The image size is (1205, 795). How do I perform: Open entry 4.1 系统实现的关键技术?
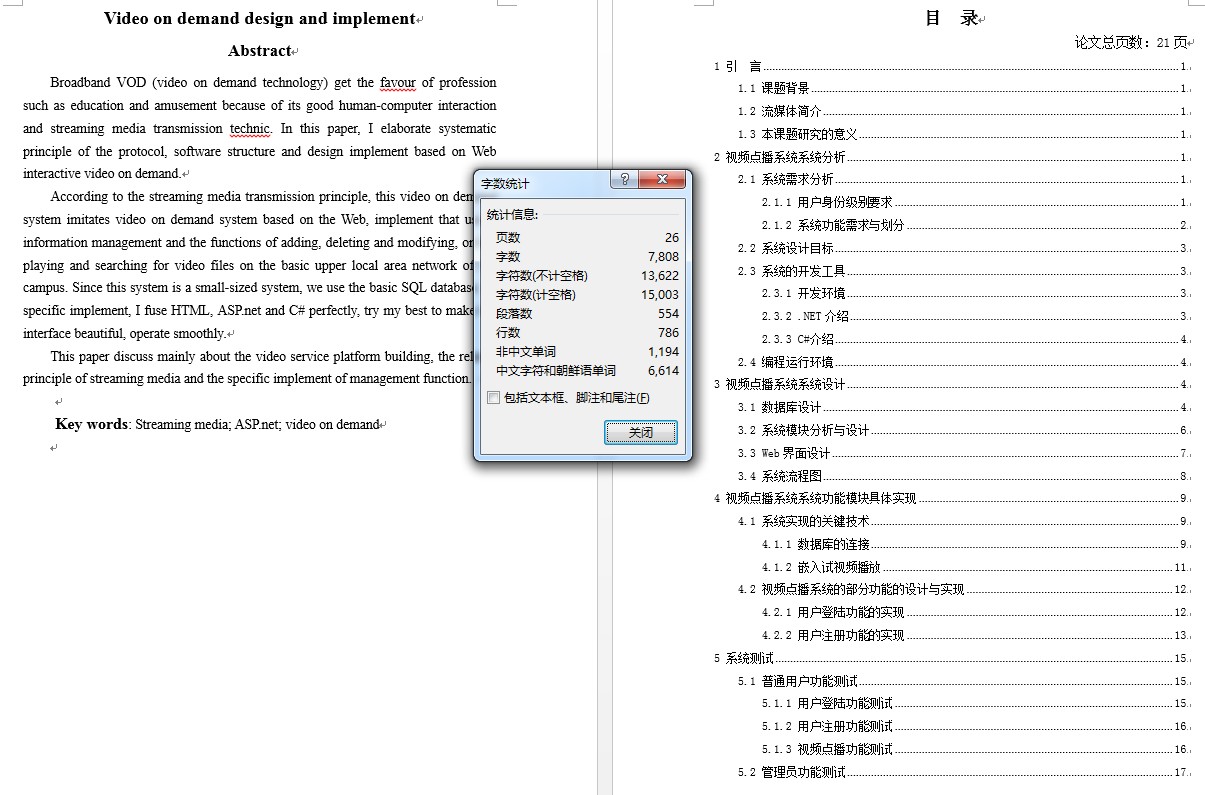click(x=963, y=521)
